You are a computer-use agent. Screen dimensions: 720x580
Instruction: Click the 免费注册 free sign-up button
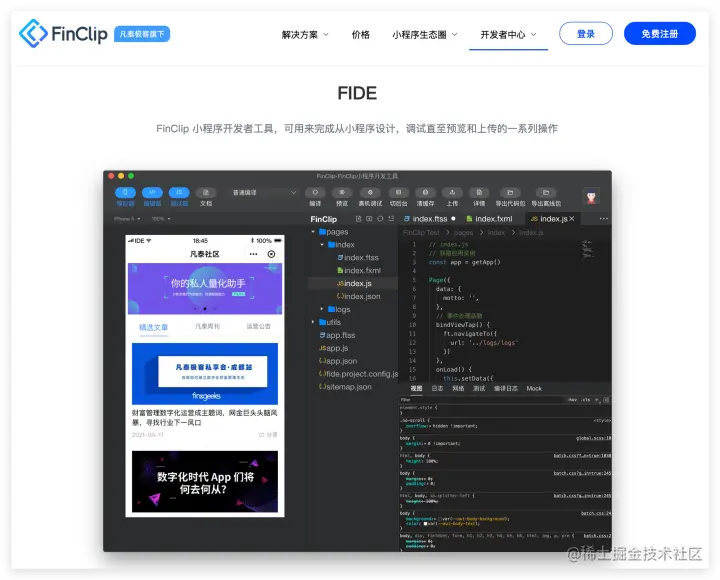(659, 34)
